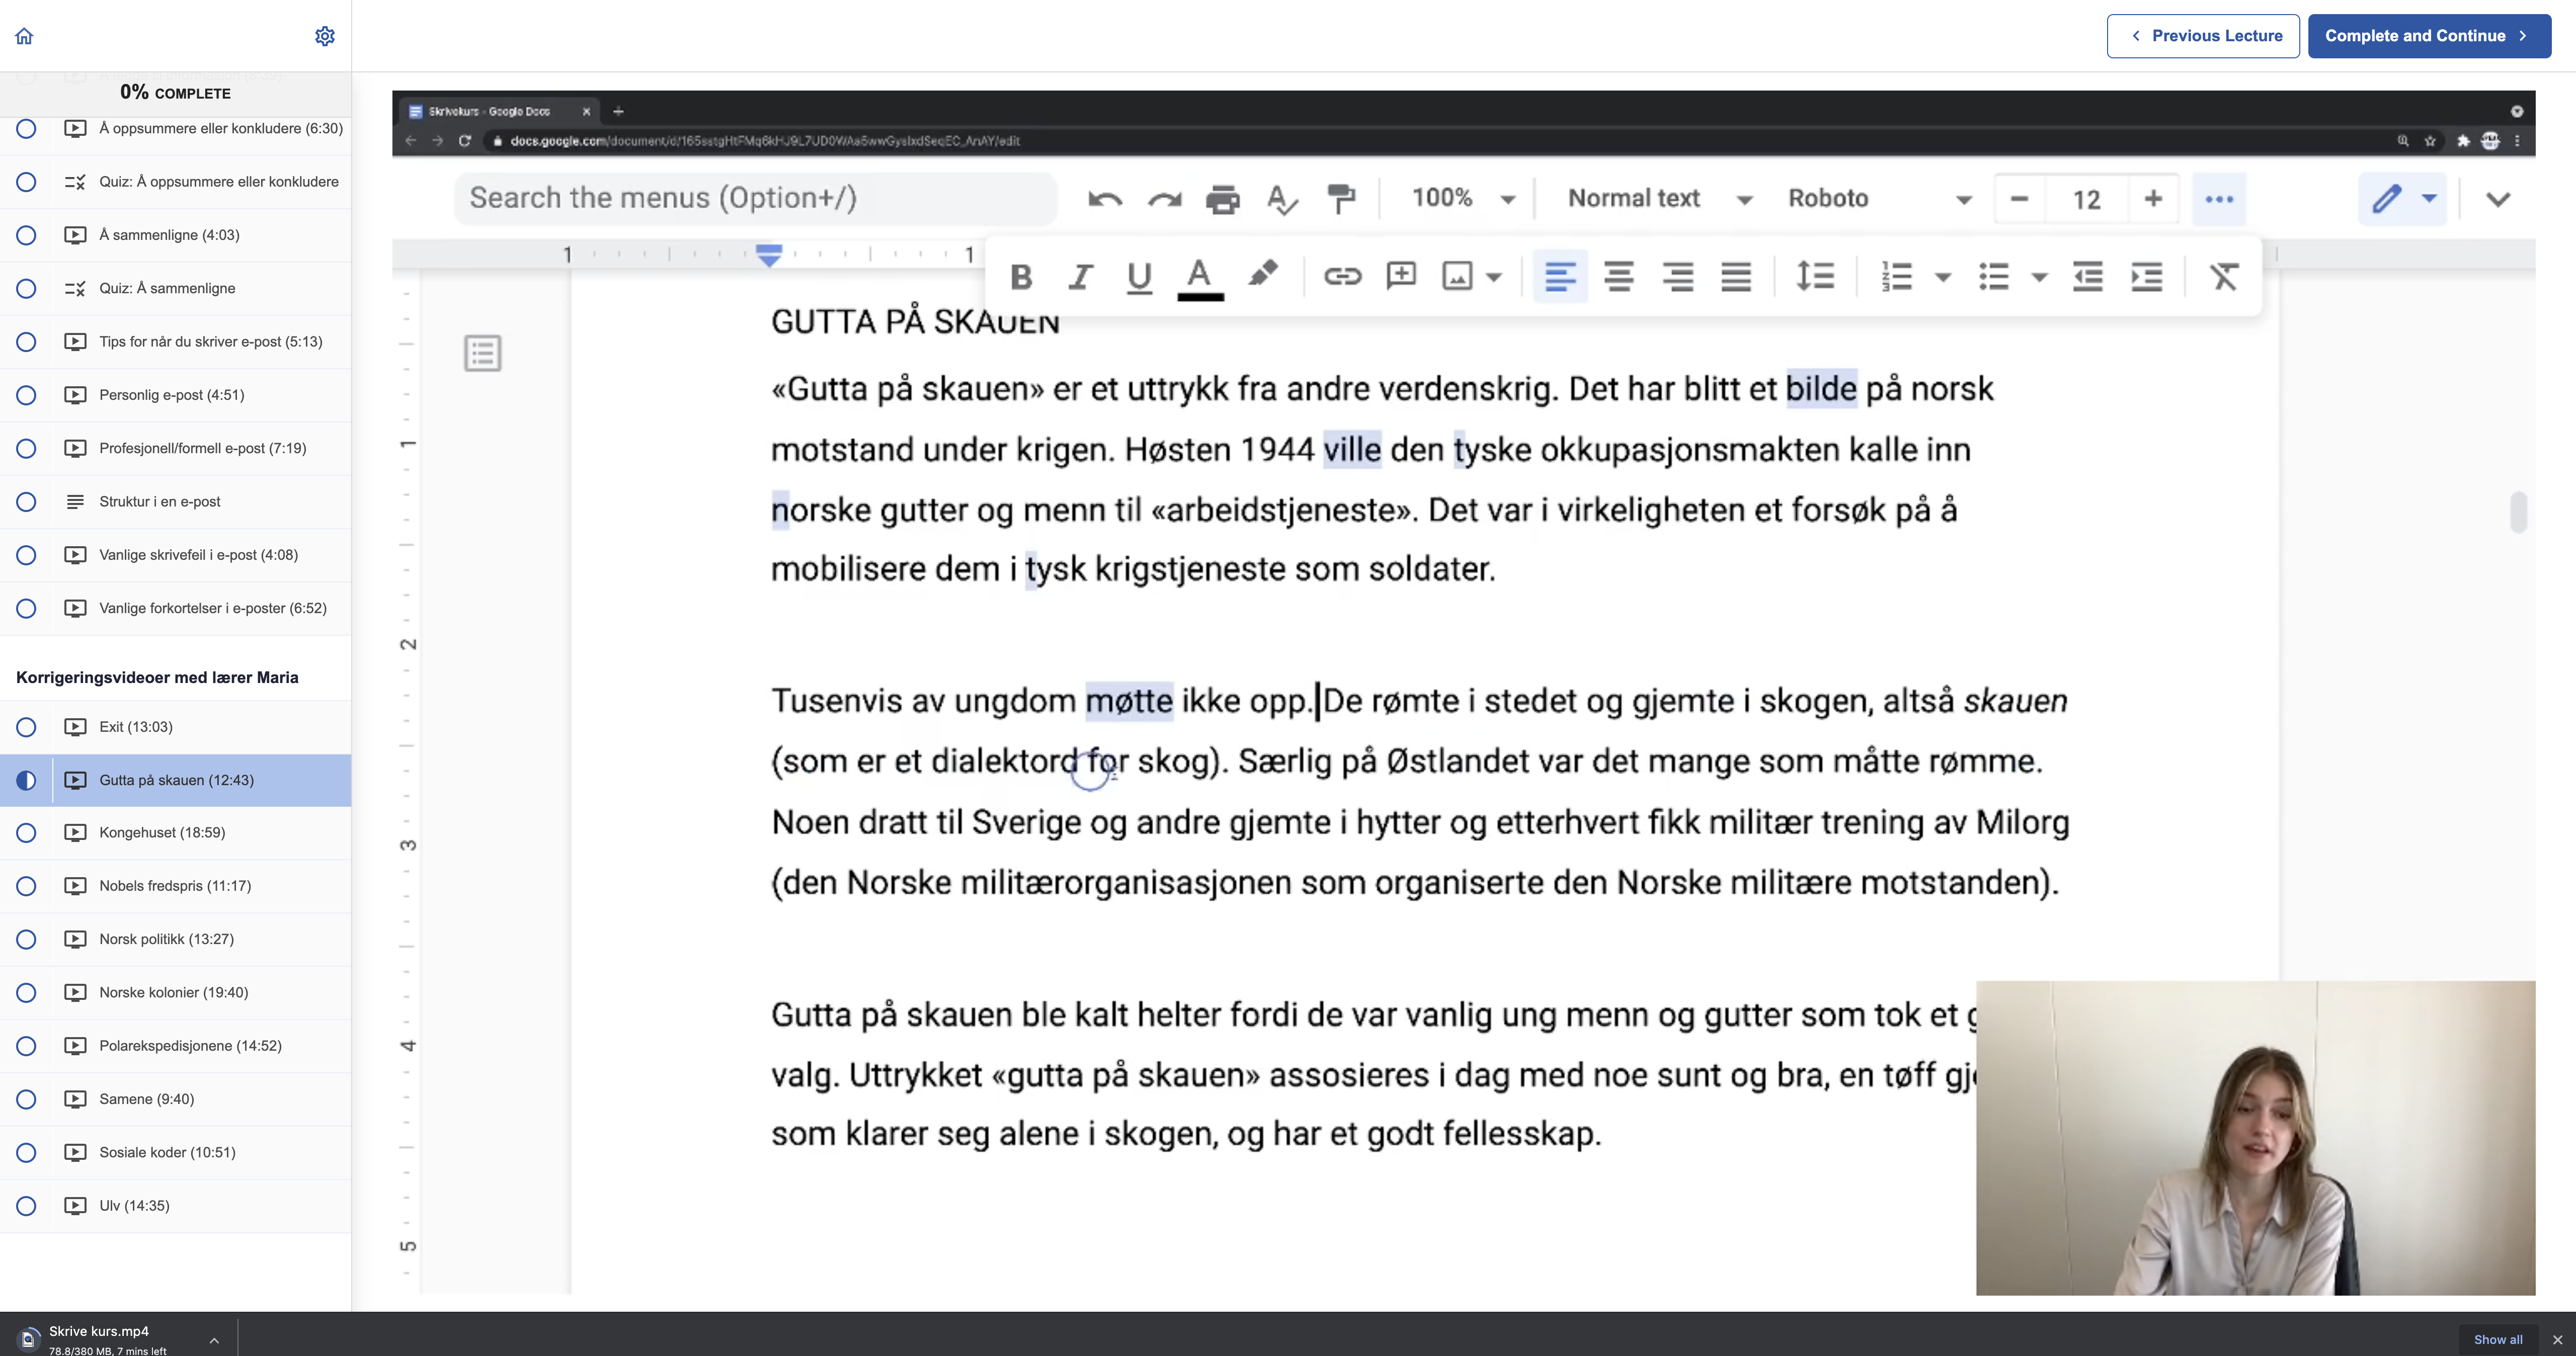Image resolution: width=2576 pixels, height=1356 pixels.
Task: Expand the bulleted list style dropdown
Action: click(2040, 278)
